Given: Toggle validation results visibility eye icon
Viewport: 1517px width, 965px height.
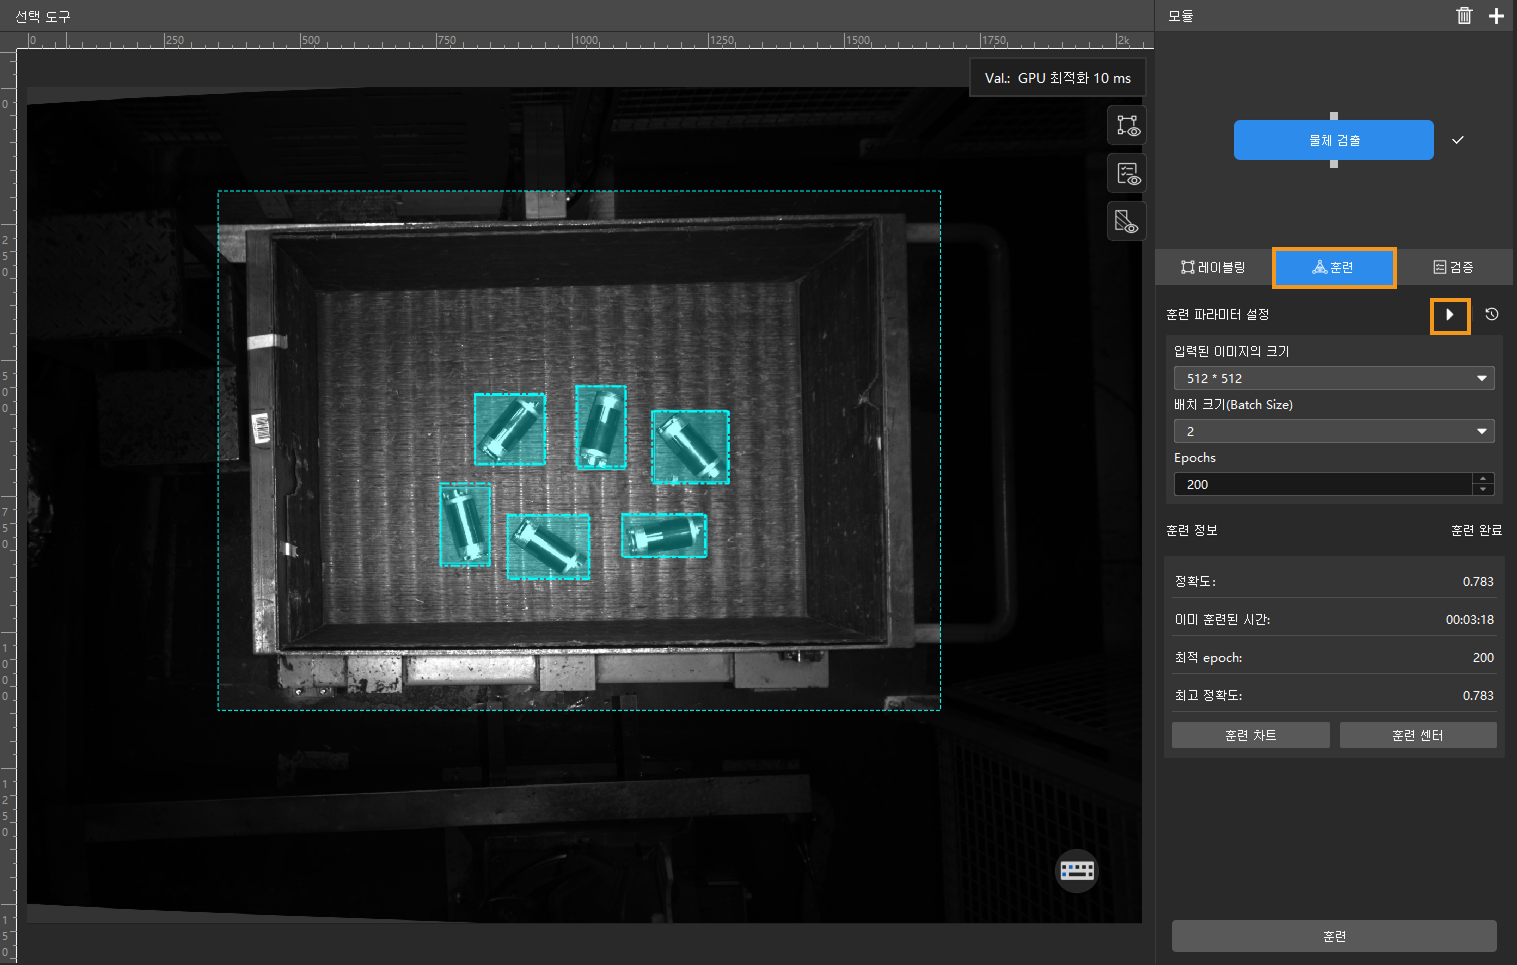Looking at the screenshot, I should pos(1127,174).
